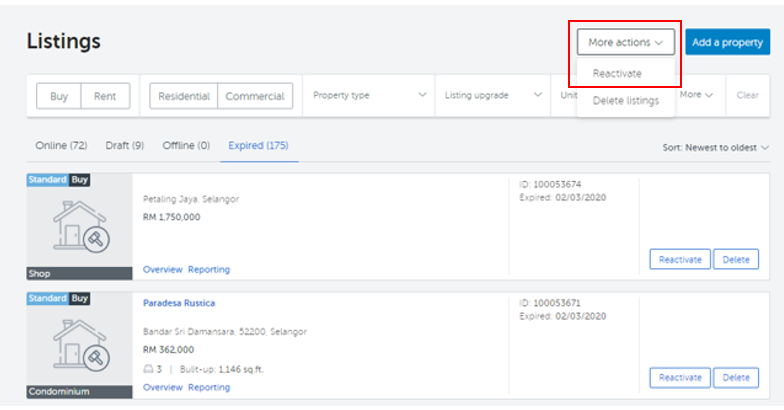This screenshot has width=784, height=410.
Task: Open the Paradesa Rustica listing title link
Action: click(179, 303)
